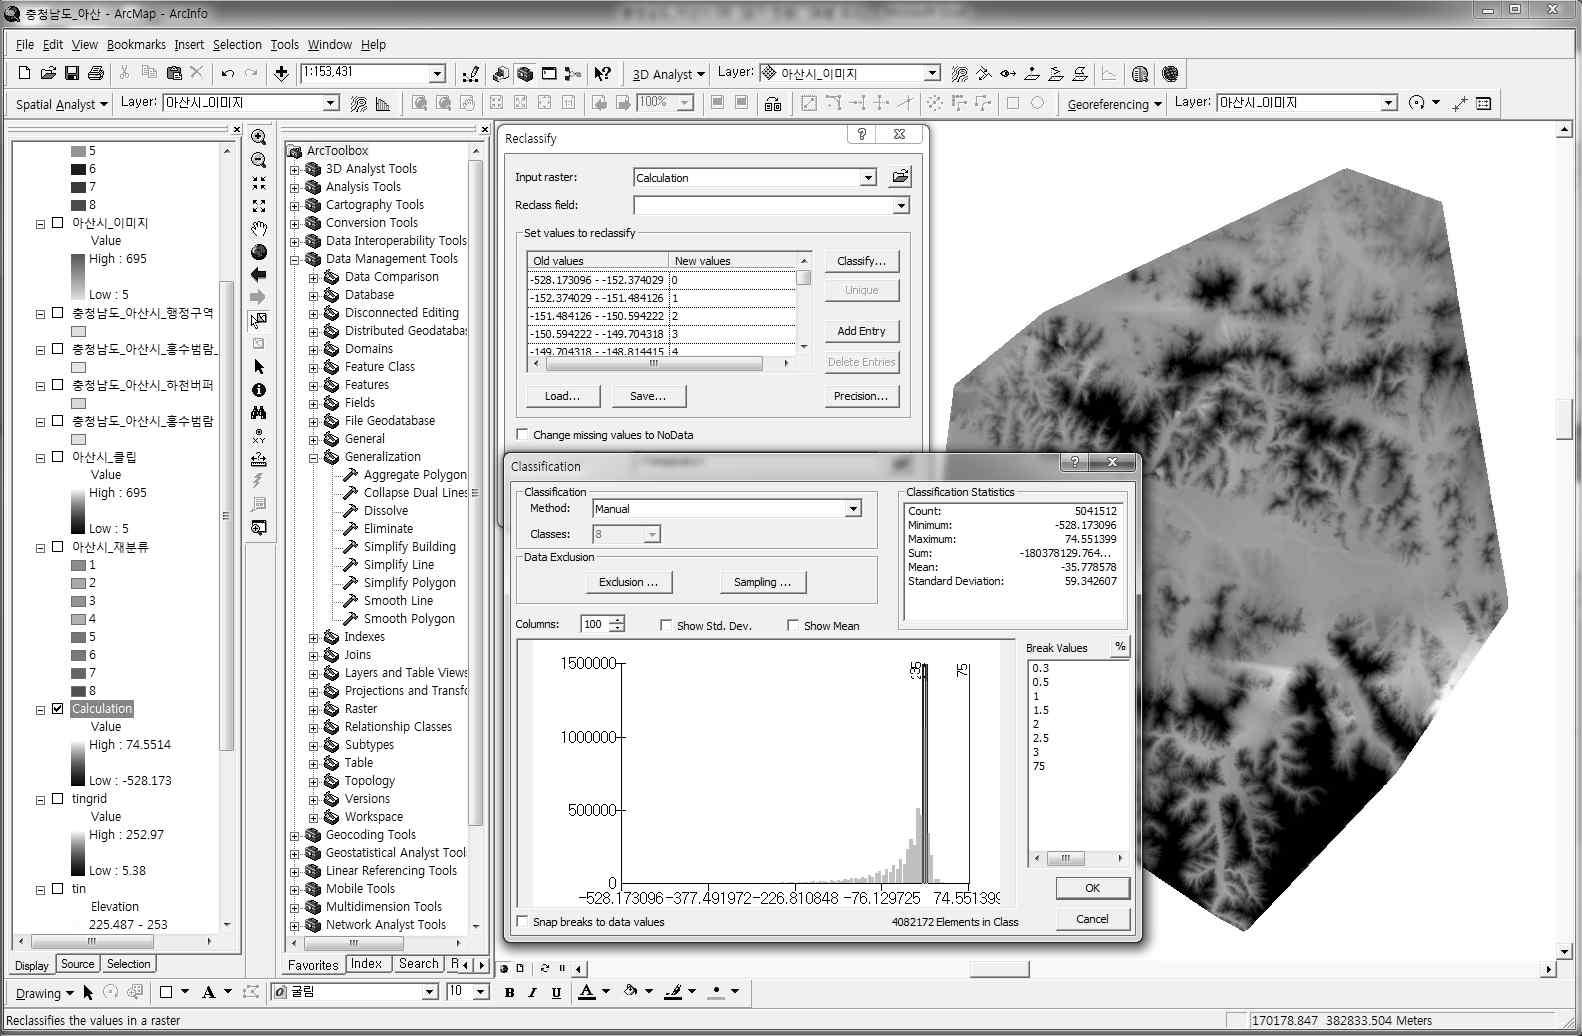Image resolution: width=1582 pixels, height=1036 pixels.
Task: Enable Show Mean checkbox
Action: (793, 625)
